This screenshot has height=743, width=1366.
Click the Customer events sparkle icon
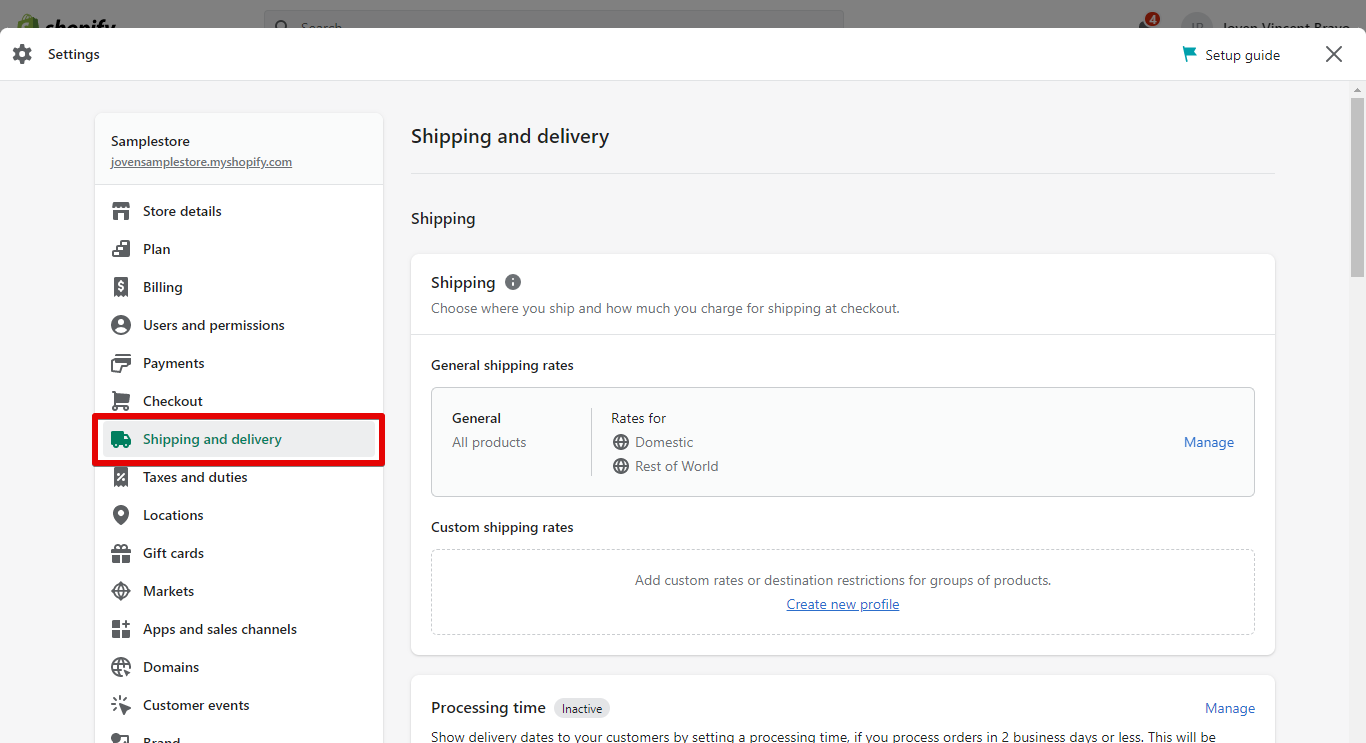120,705
